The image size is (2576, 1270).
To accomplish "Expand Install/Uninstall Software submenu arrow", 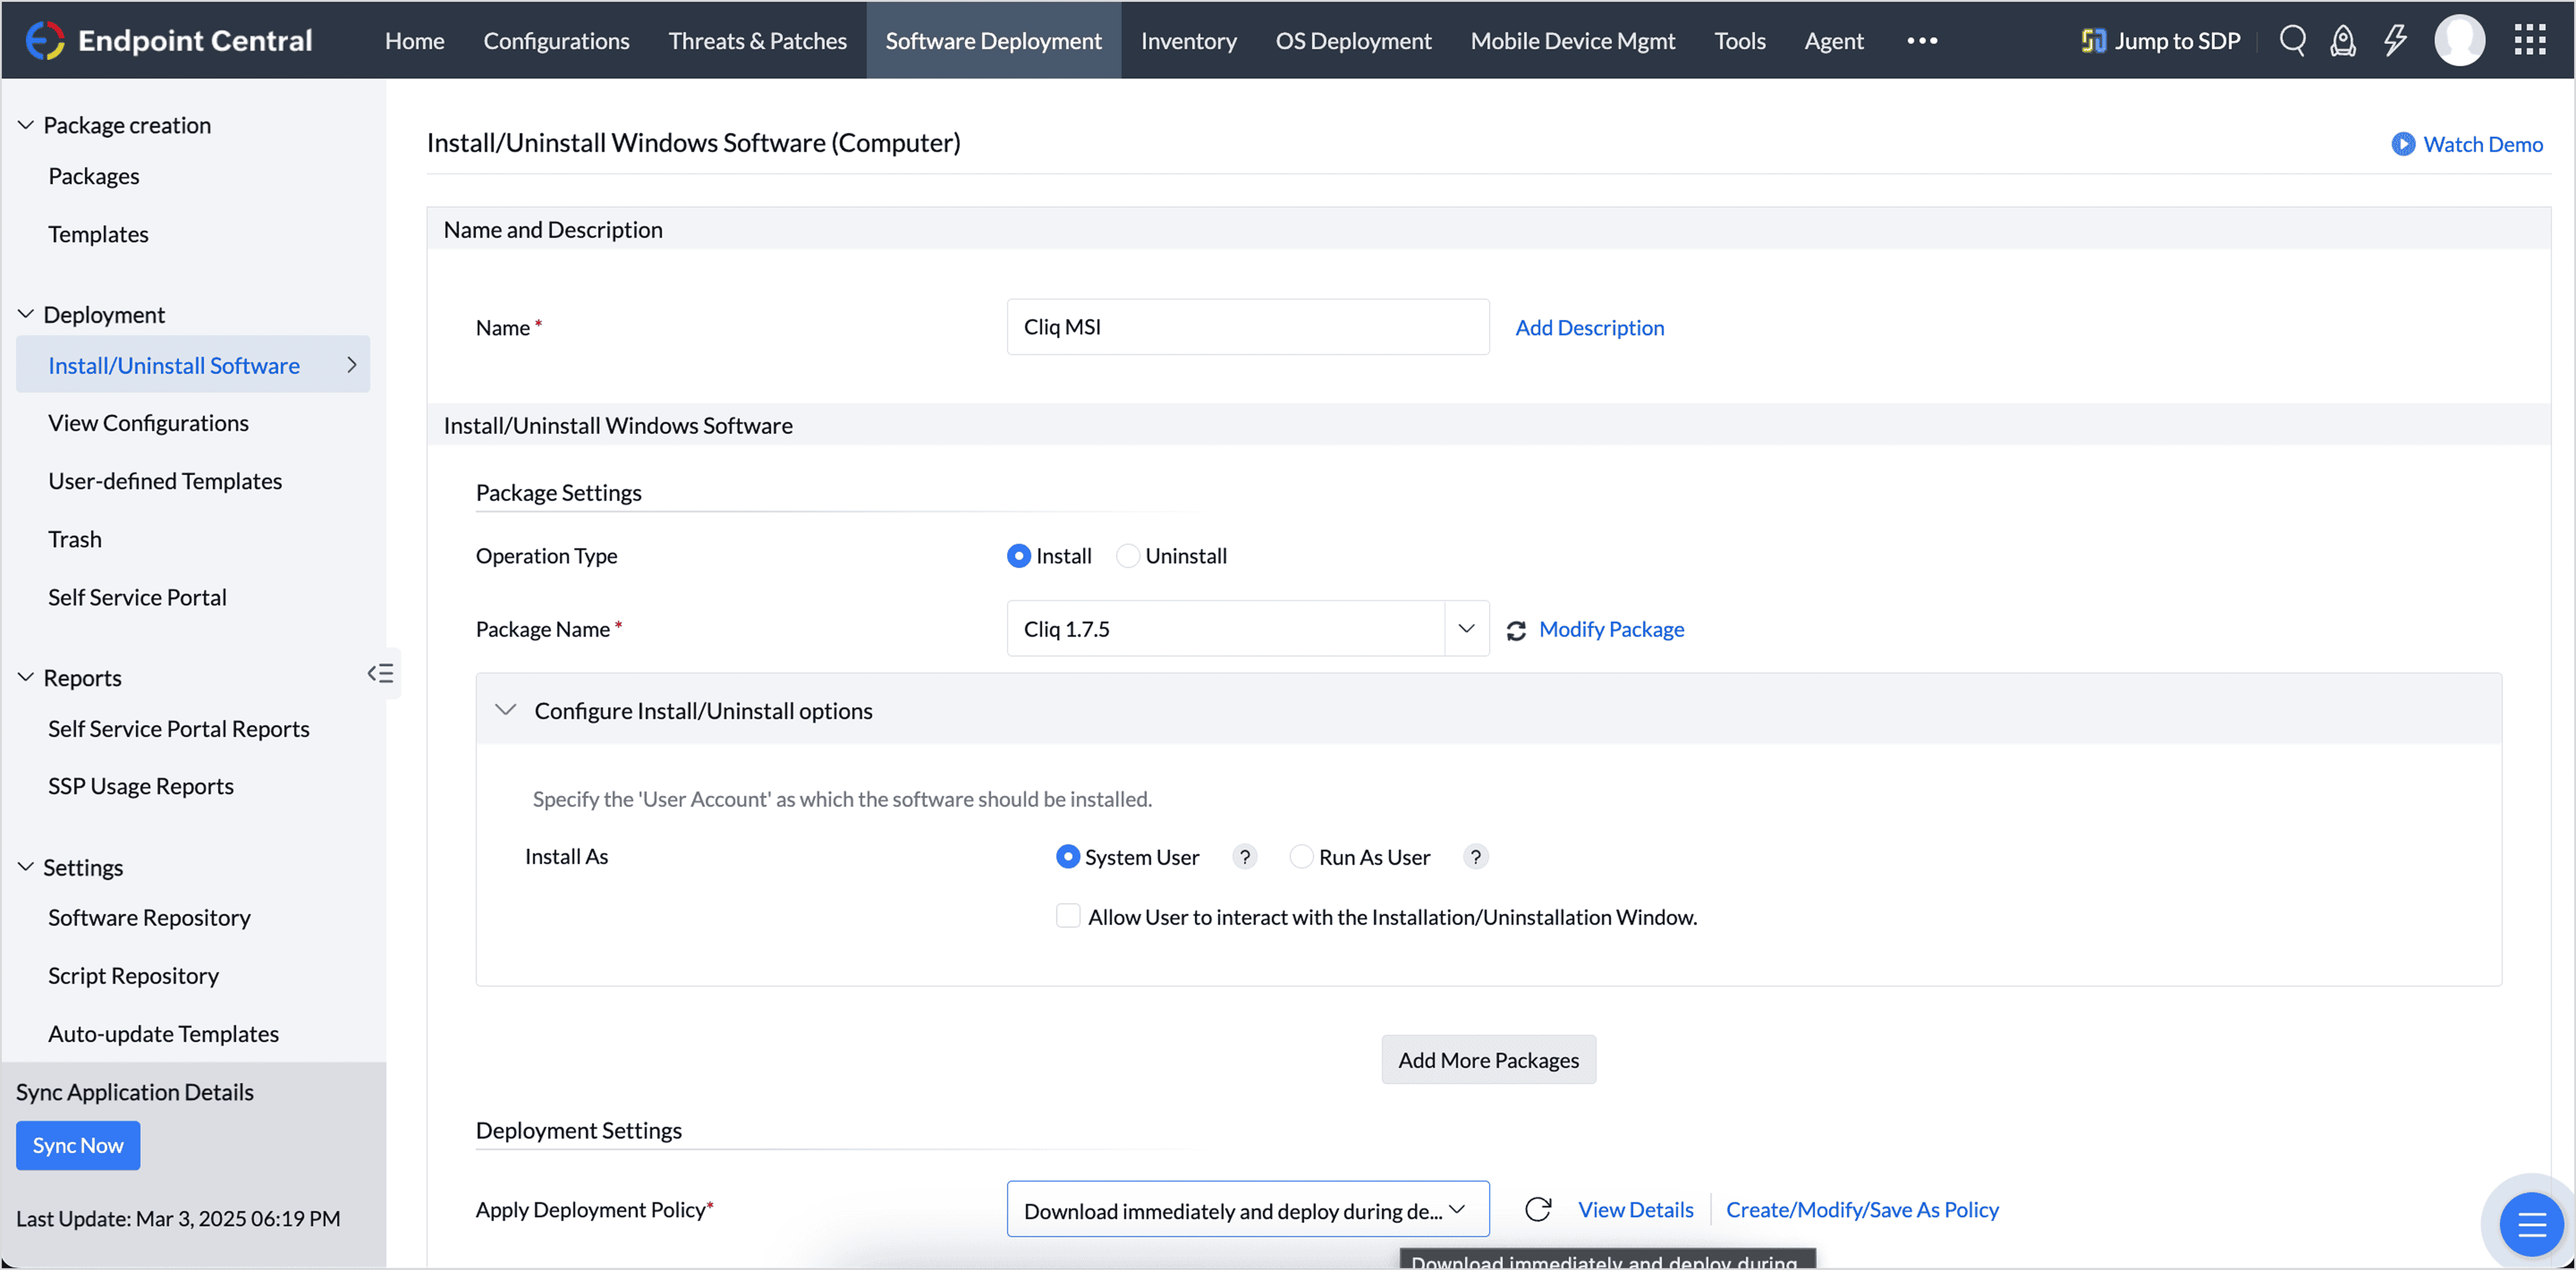I will click(x=351, y=365).
